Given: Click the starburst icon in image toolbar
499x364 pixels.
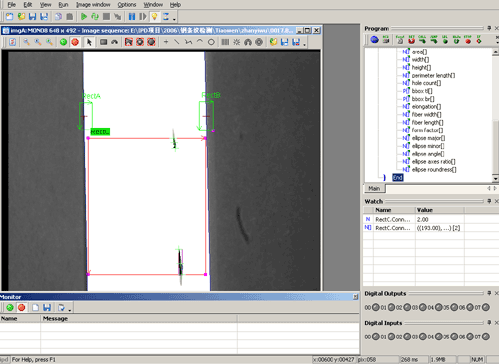Looking at the screenshot, I should click(x=237, y=42).
